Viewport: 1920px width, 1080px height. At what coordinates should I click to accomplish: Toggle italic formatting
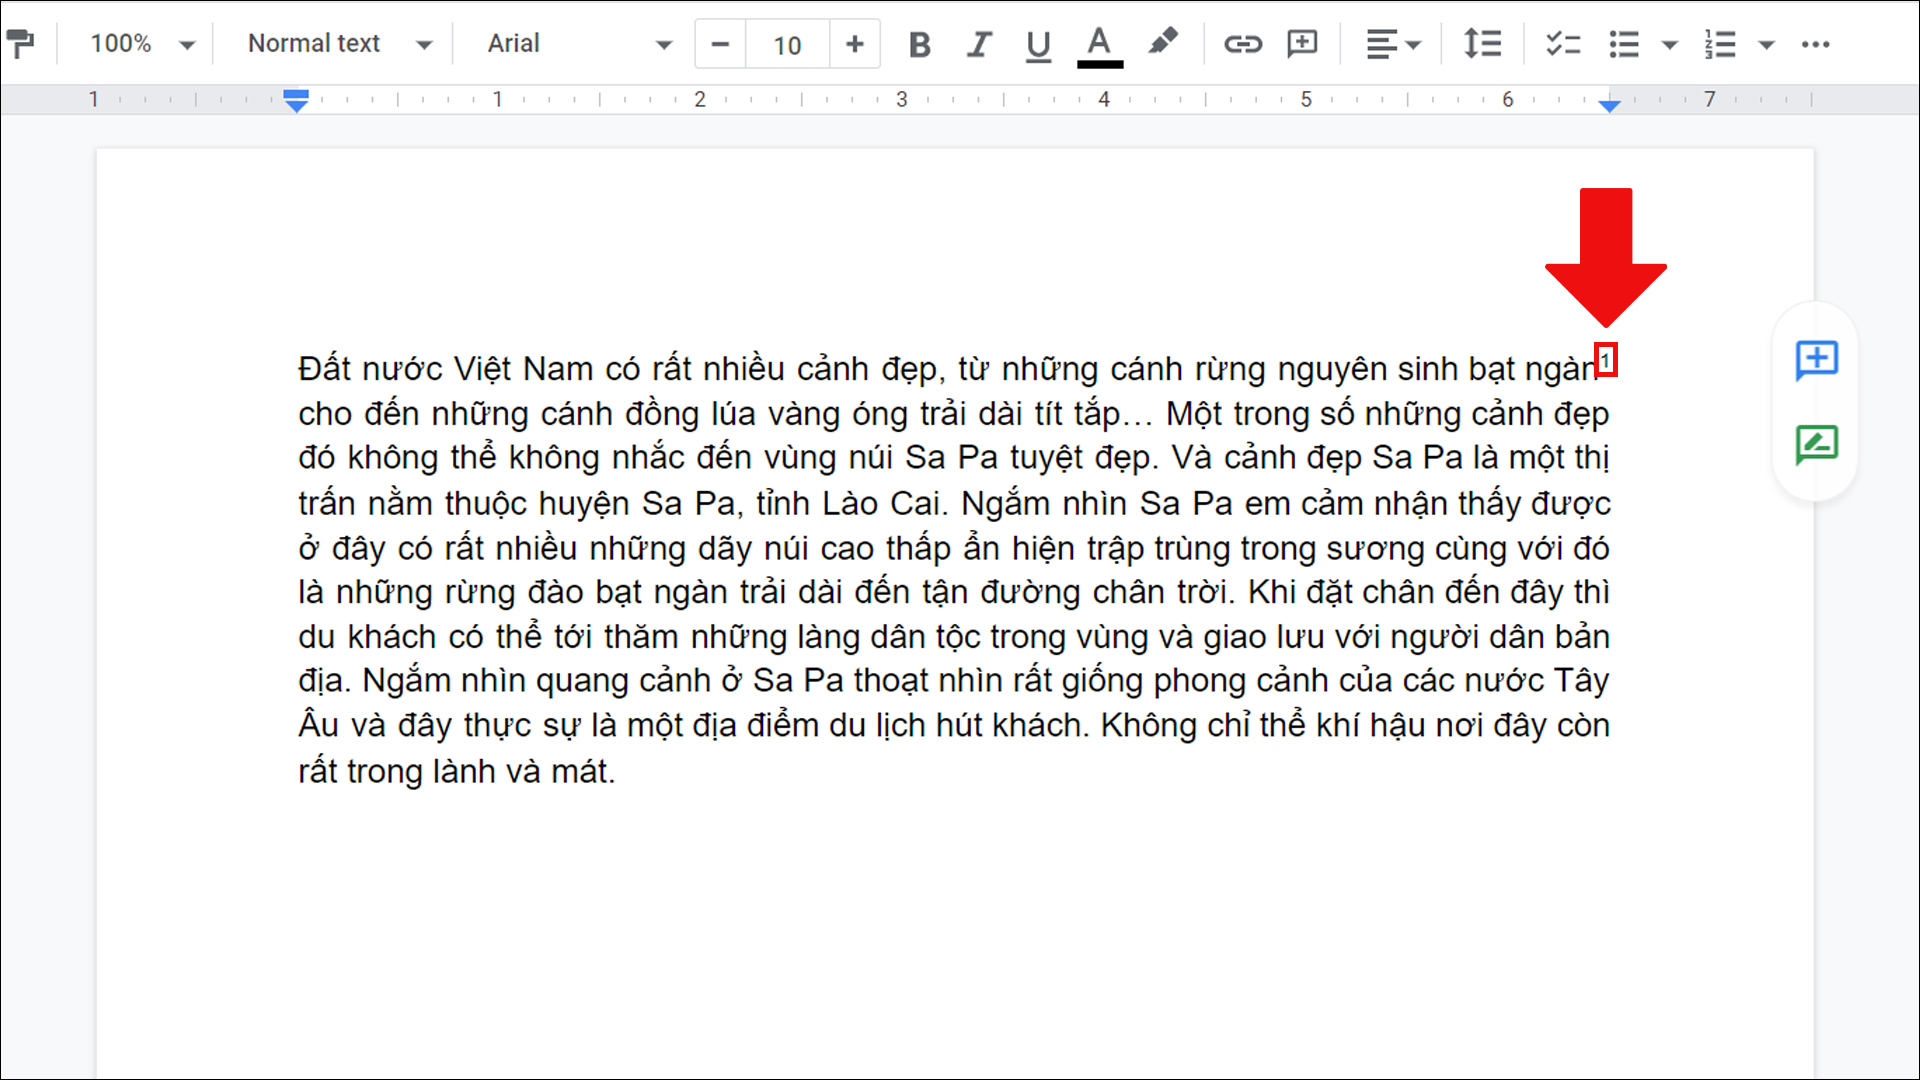979,44
